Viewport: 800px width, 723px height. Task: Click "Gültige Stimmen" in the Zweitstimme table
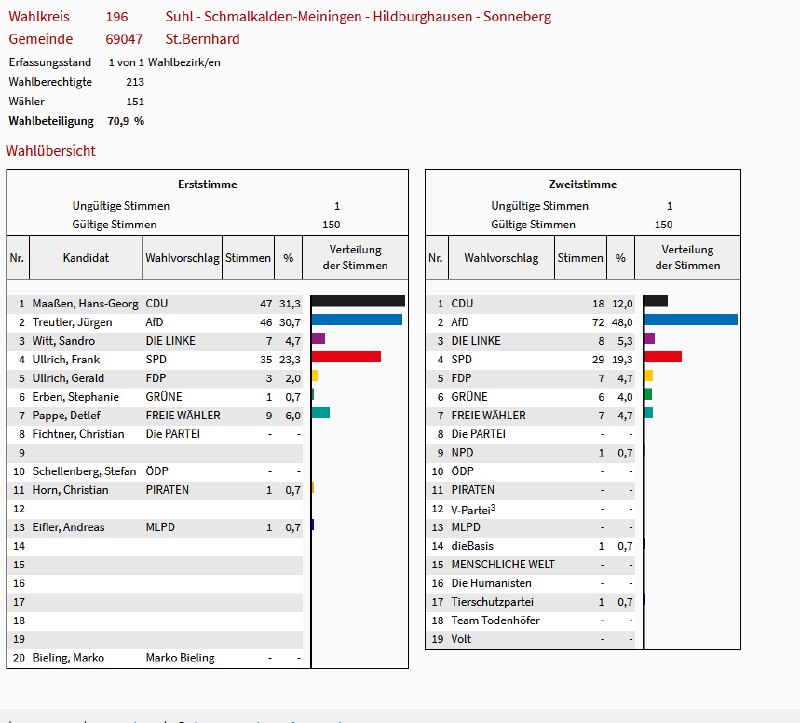coord(533,225)
